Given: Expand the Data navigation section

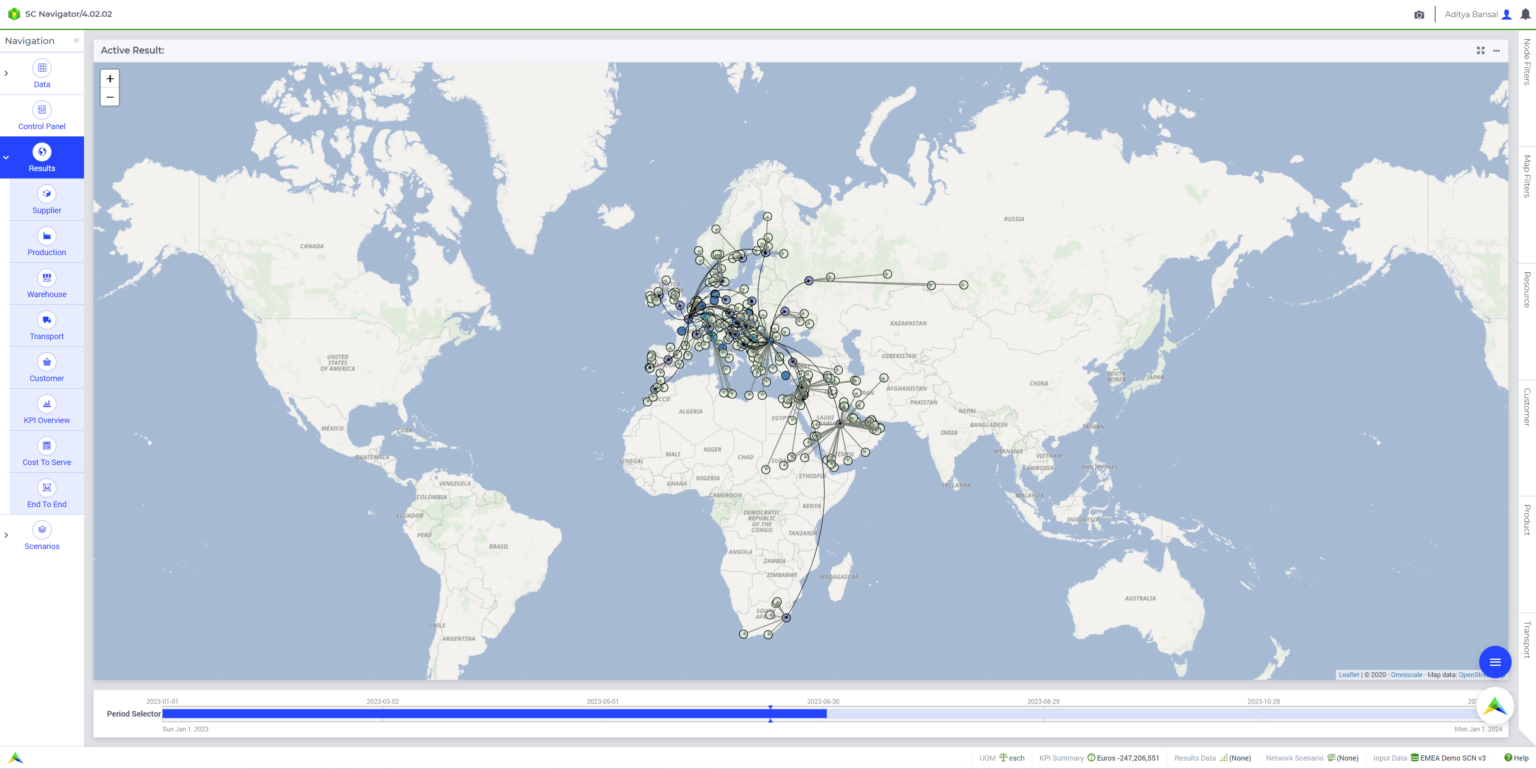Looking at the screenshot, I should click(x=7, y=73).
